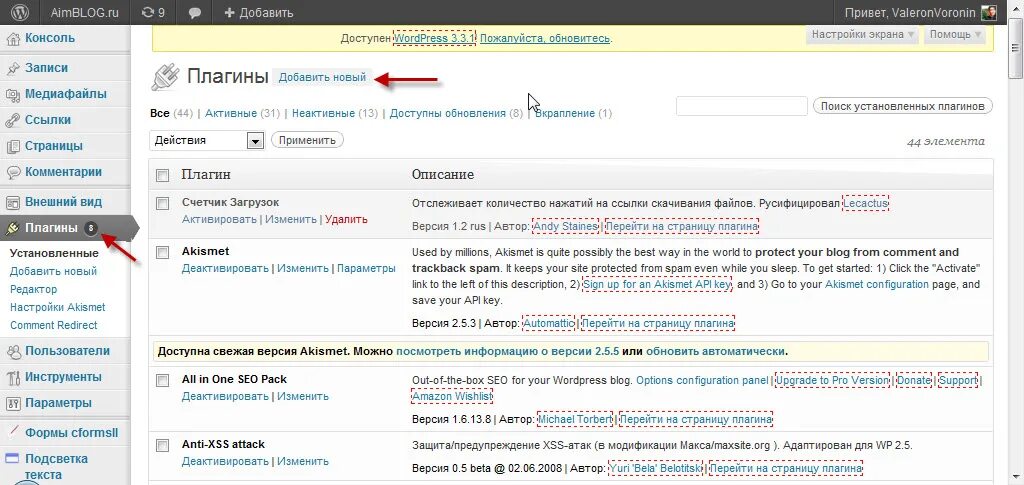Click the Внешний вид icon
This screenshot has height=485, width=1024.
pos(12,202)
